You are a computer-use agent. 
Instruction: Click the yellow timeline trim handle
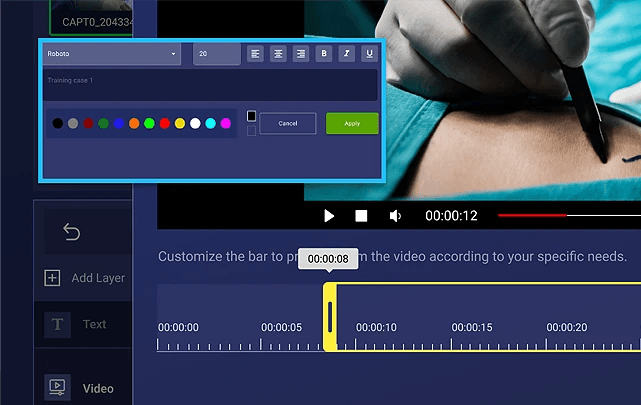[x=330, y=317]
